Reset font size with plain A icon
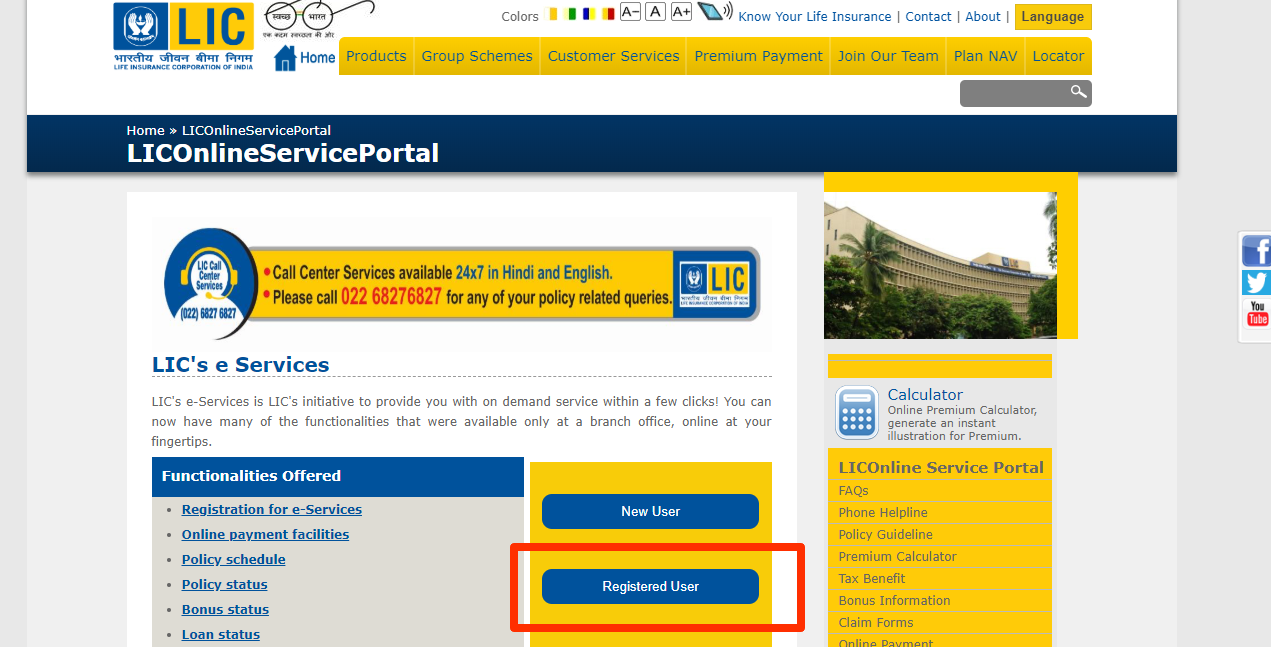Screen dimensions: 1271x647 (x=655, y=12)
